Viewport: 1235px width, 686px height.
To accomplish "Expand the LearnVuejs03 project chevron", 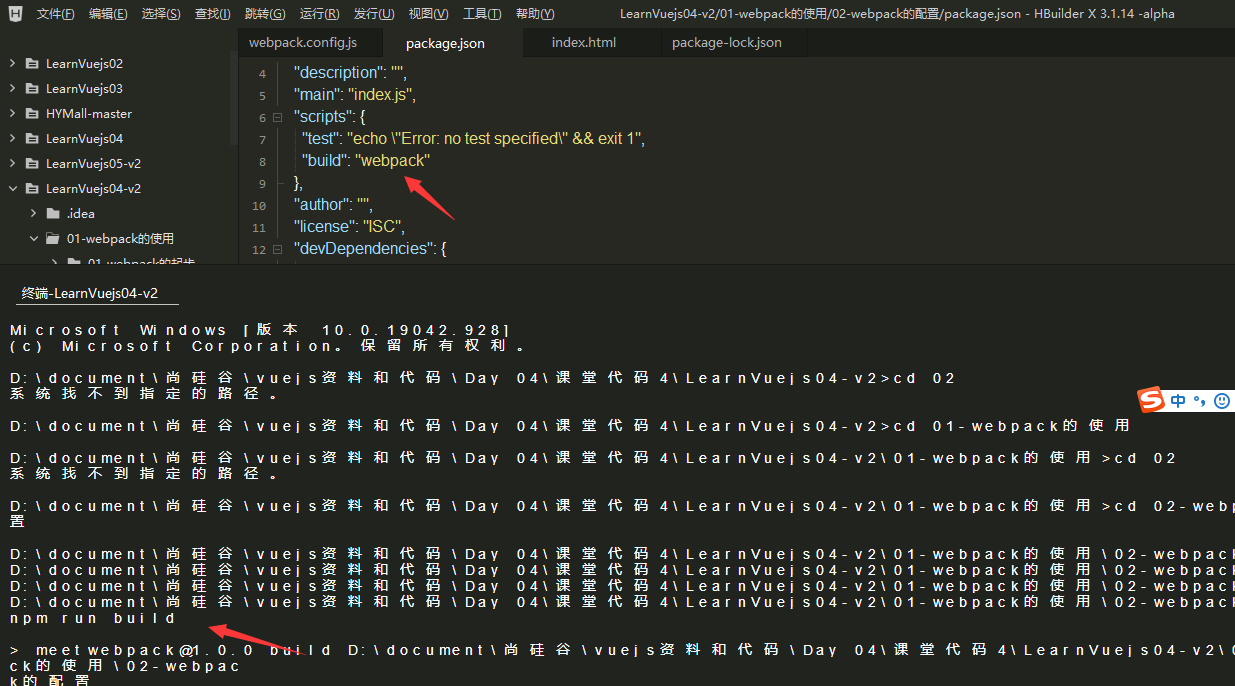I will point(12,88).
